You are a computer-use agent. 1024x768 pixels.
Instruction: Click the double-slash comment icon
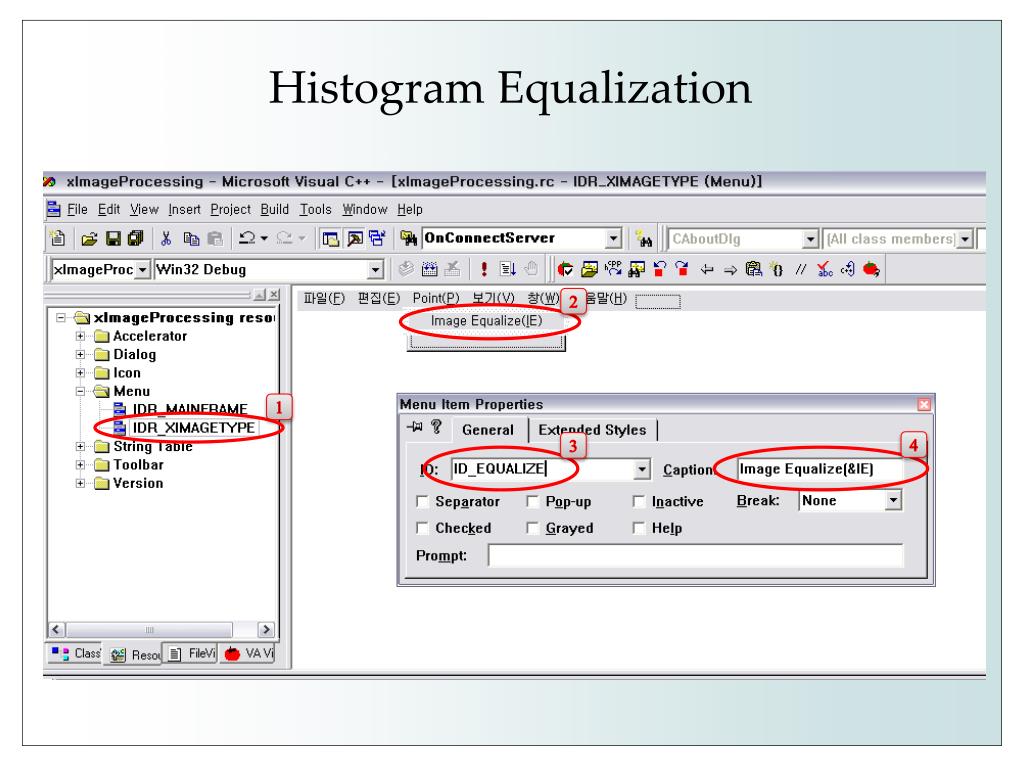coord(801,269)
